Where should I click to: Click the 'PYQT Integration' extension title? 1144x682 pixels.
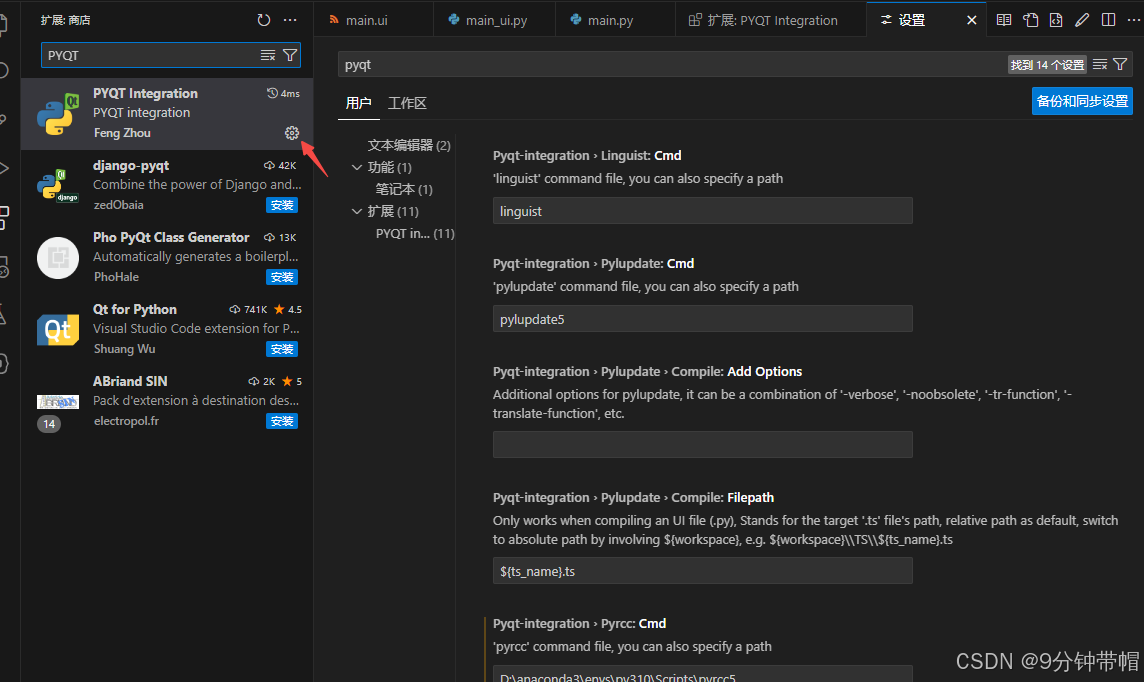(145, 93)
